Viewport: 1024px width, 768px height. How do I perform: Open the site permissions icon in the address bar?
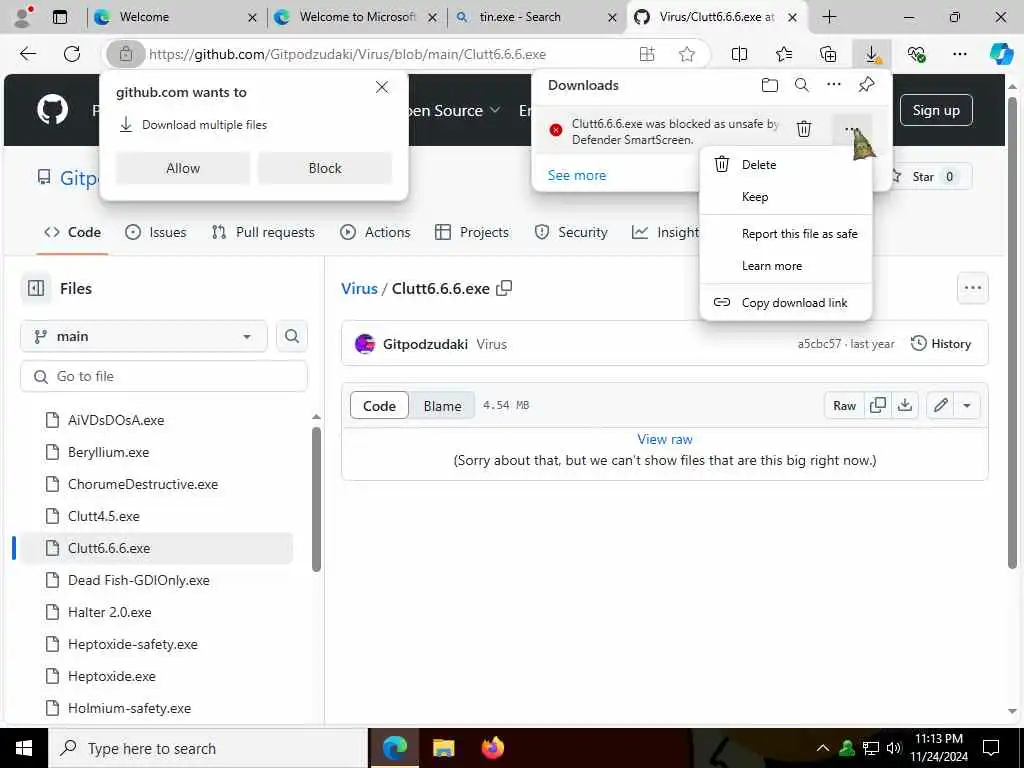coord(125,54)
